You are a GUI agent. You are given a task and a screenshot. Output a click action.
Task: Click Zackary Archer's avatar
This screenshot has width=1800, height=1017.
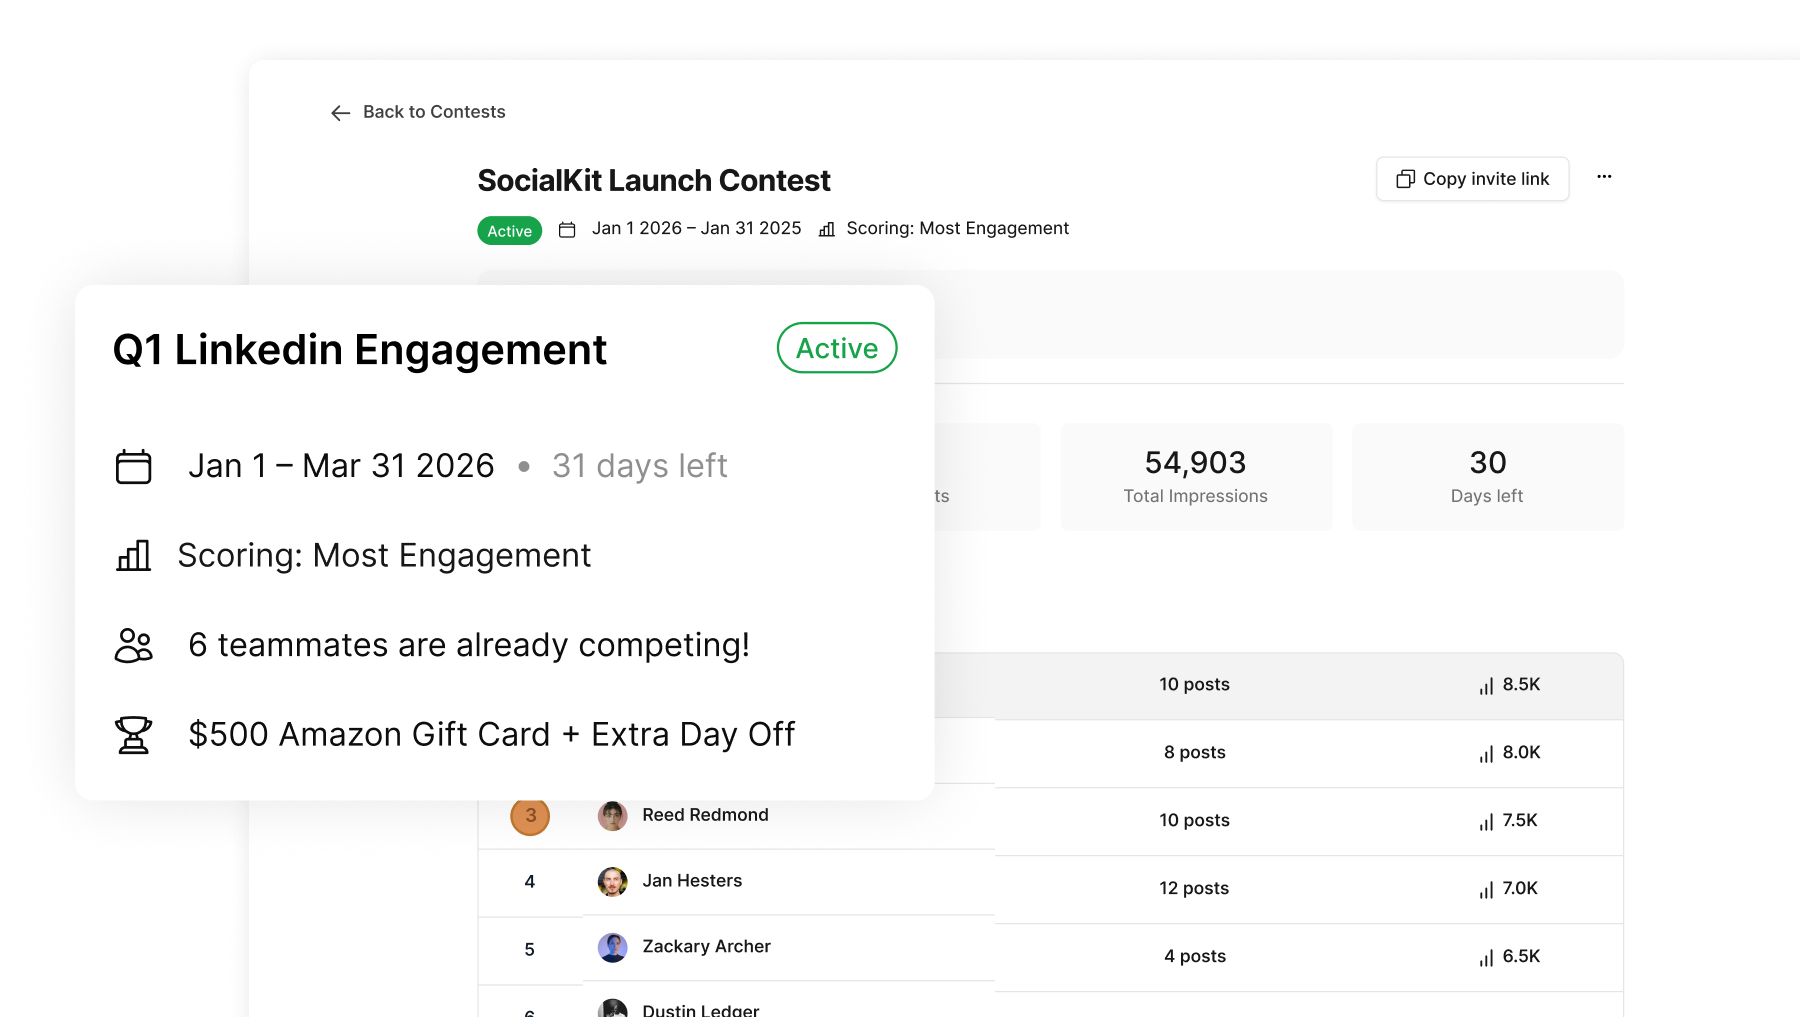click(613, 948)
